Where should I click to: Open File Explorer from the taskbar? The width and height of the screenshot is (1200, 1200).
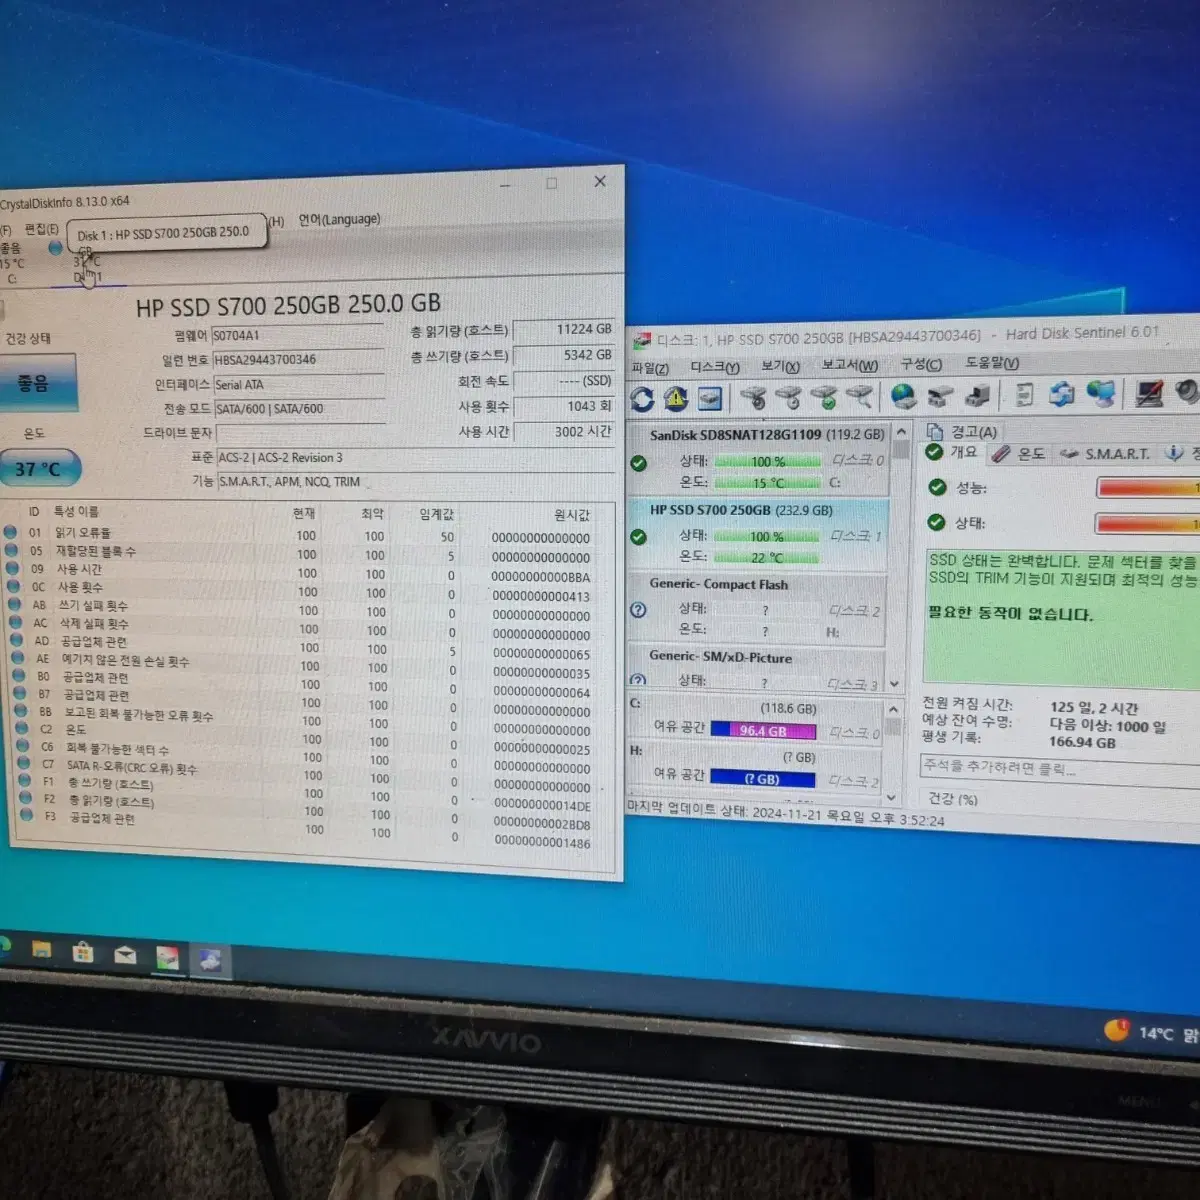(x=41, y=949)
